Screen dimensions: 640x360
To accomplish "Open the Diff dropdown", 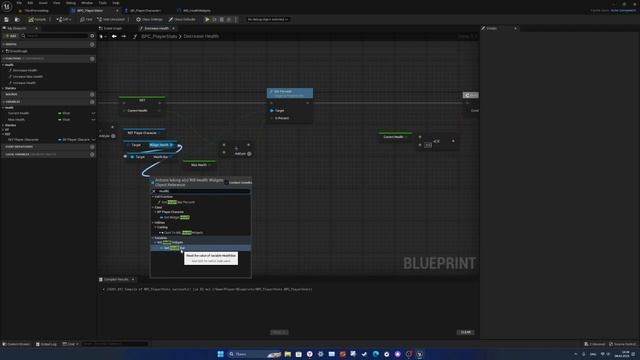I will point(64,19).
